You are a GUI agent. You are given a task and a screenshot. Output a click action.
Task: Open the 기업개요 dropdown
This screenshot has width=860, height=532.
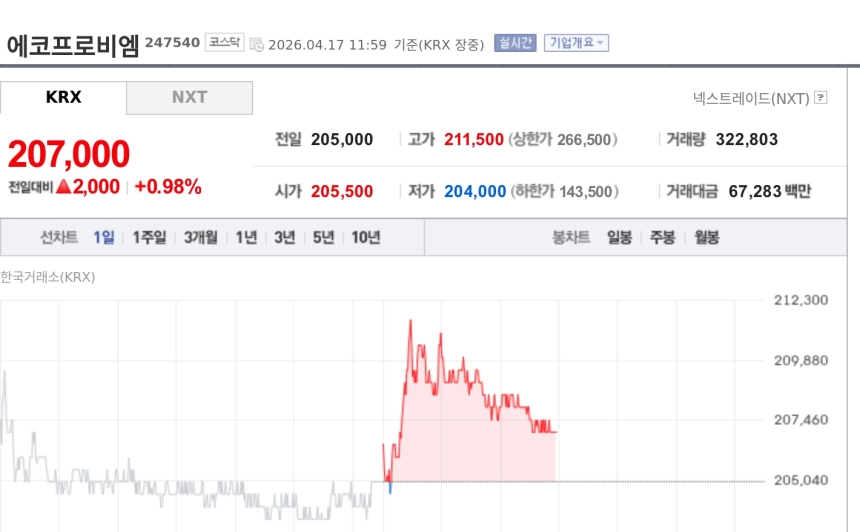coord(576,43)
